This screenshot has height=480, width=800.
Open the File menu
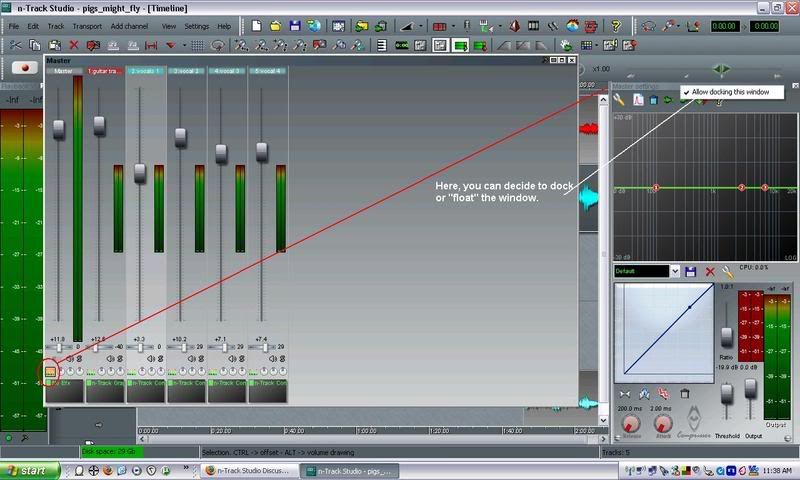[x=14, y=26]
